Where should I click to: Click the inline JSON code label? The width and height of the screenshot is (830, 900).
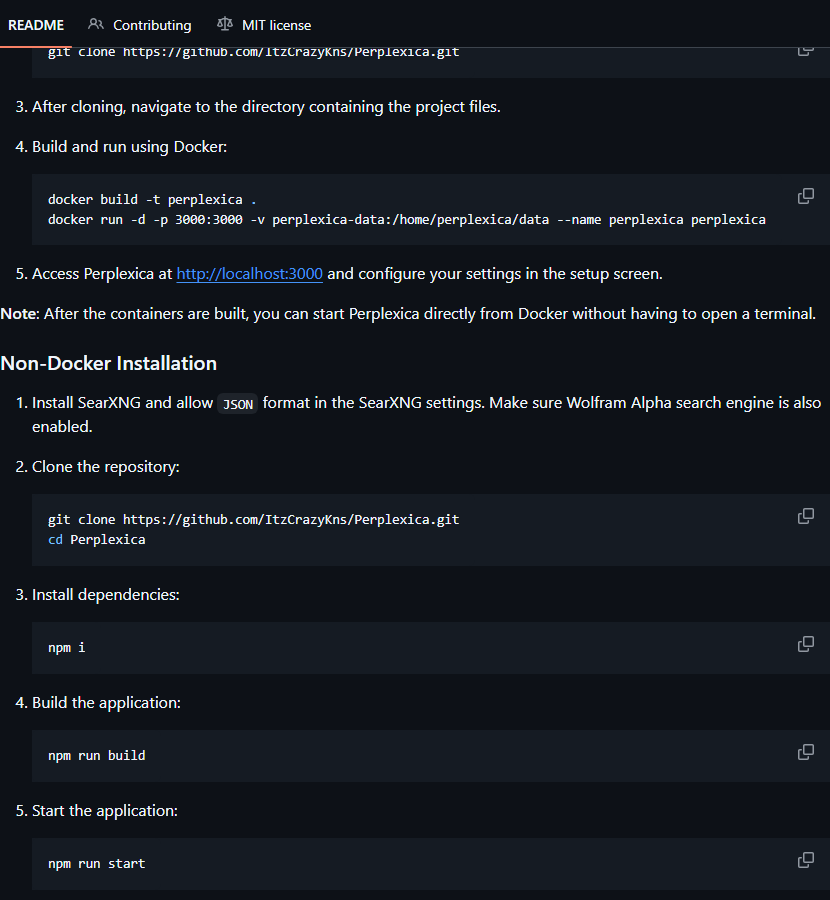coord(237,404)
